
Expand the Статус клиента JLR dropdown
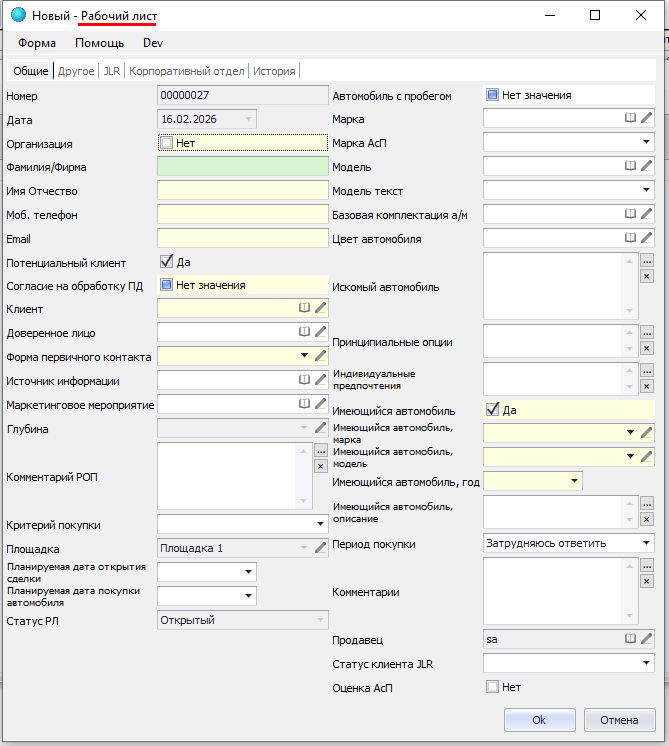tap(646, 663)
